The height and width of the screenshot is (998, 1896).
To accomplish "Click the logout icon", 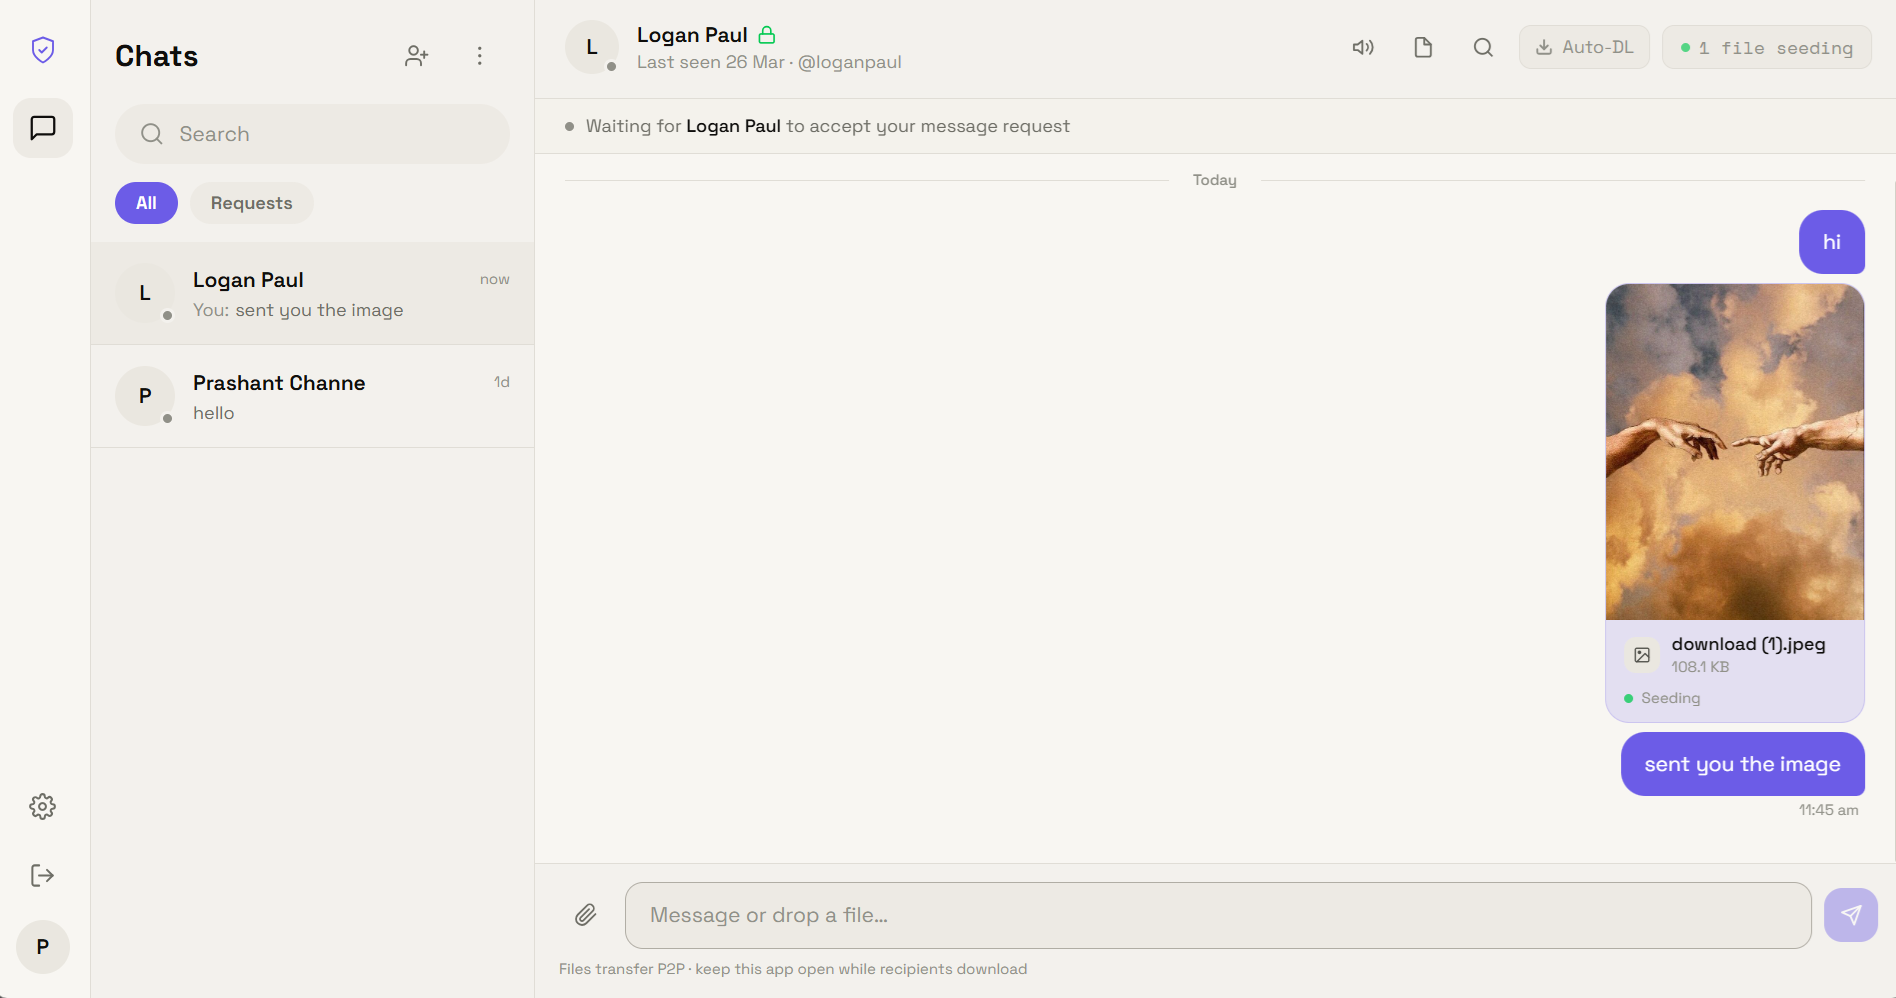I will coord(43,875).
